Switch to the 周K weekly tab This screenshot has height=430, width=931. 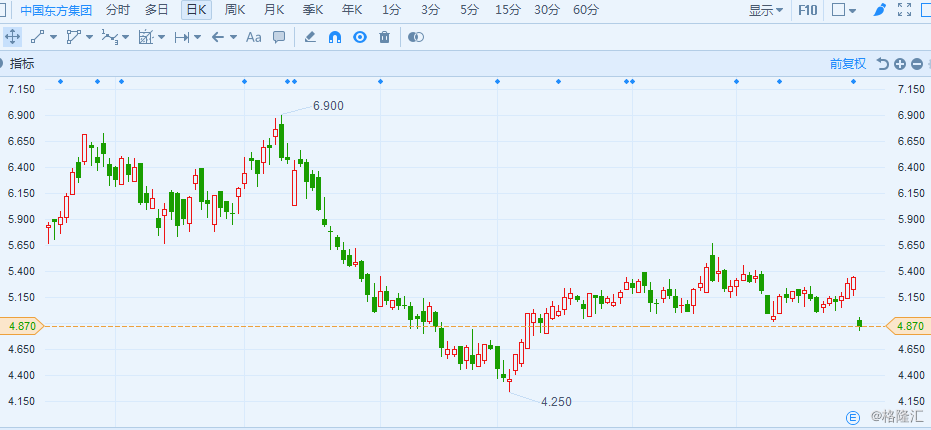[235, 10]
